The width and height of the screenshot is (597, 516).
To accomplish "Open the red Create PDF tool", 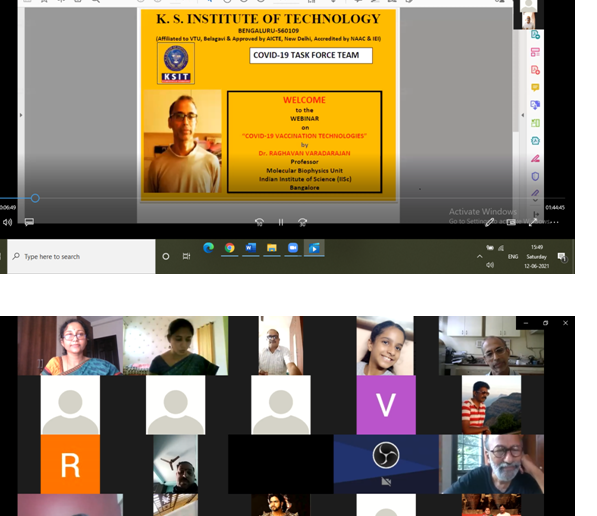I will click(535, 70).
